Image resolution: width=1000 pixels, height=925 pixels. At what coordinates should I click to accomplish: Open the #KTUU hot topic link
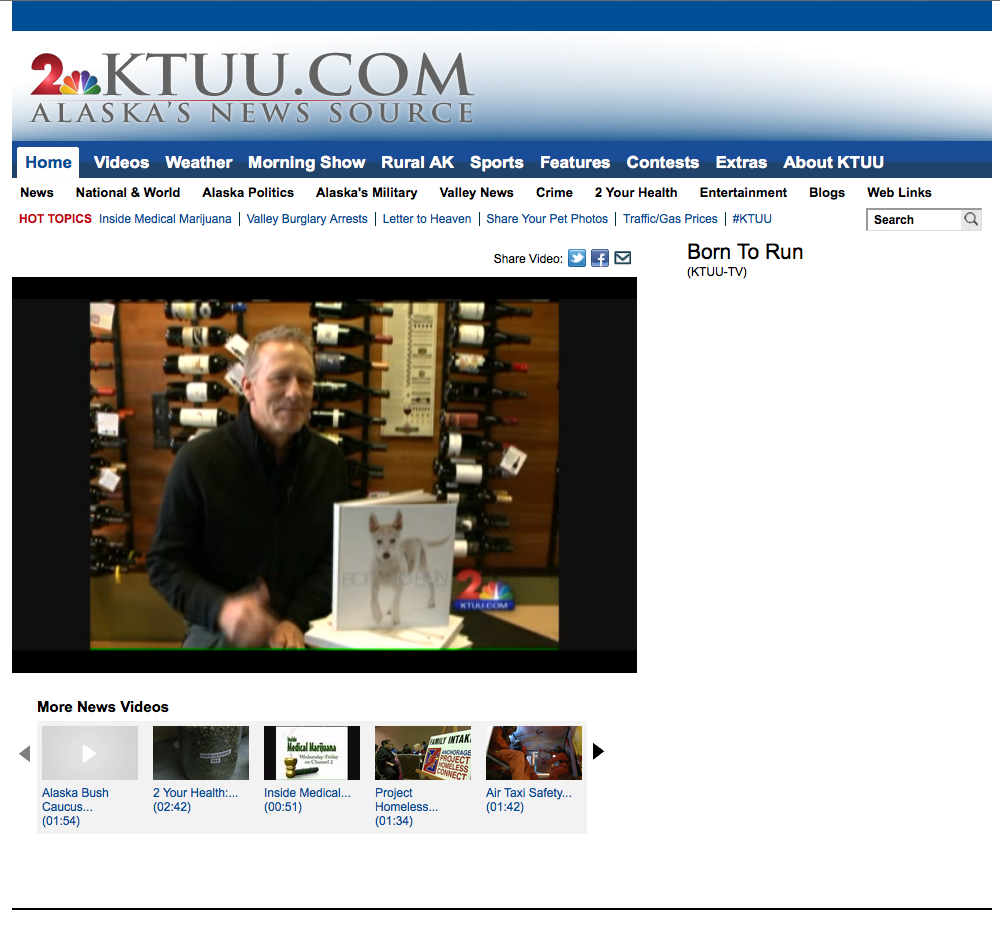tap(752, 219)
